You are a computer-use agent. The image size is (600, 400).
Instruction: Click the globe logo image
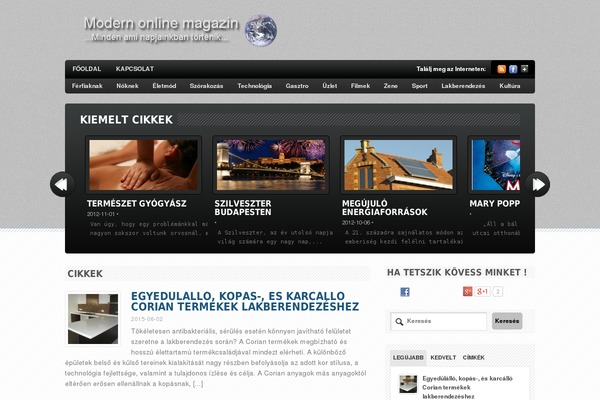pyautogui.click(x=261, y=31)
